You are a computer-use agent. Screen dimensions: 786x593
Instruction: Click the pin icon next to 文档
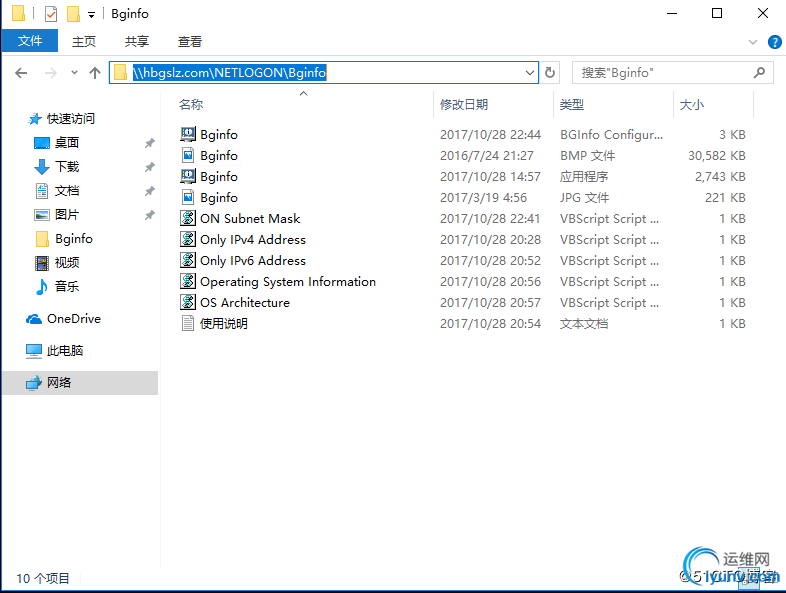coord(149,191)
